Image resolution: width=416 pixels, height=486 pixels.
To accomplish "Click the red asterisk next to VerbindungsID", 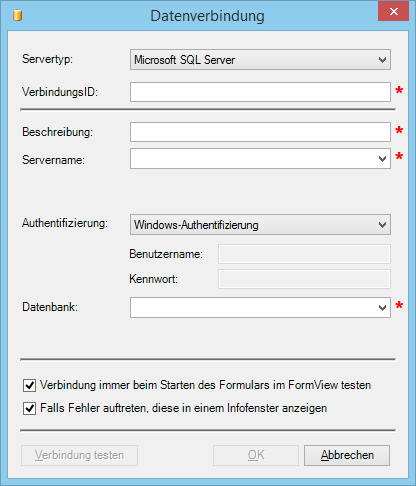I will (399, 90).
